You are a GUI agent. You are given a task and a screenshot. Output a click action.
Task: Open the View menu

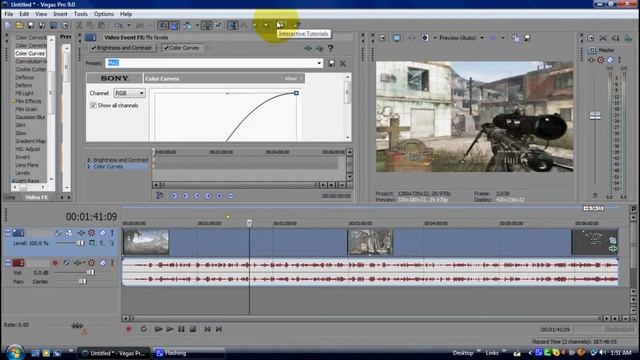[x=41, y=14]
